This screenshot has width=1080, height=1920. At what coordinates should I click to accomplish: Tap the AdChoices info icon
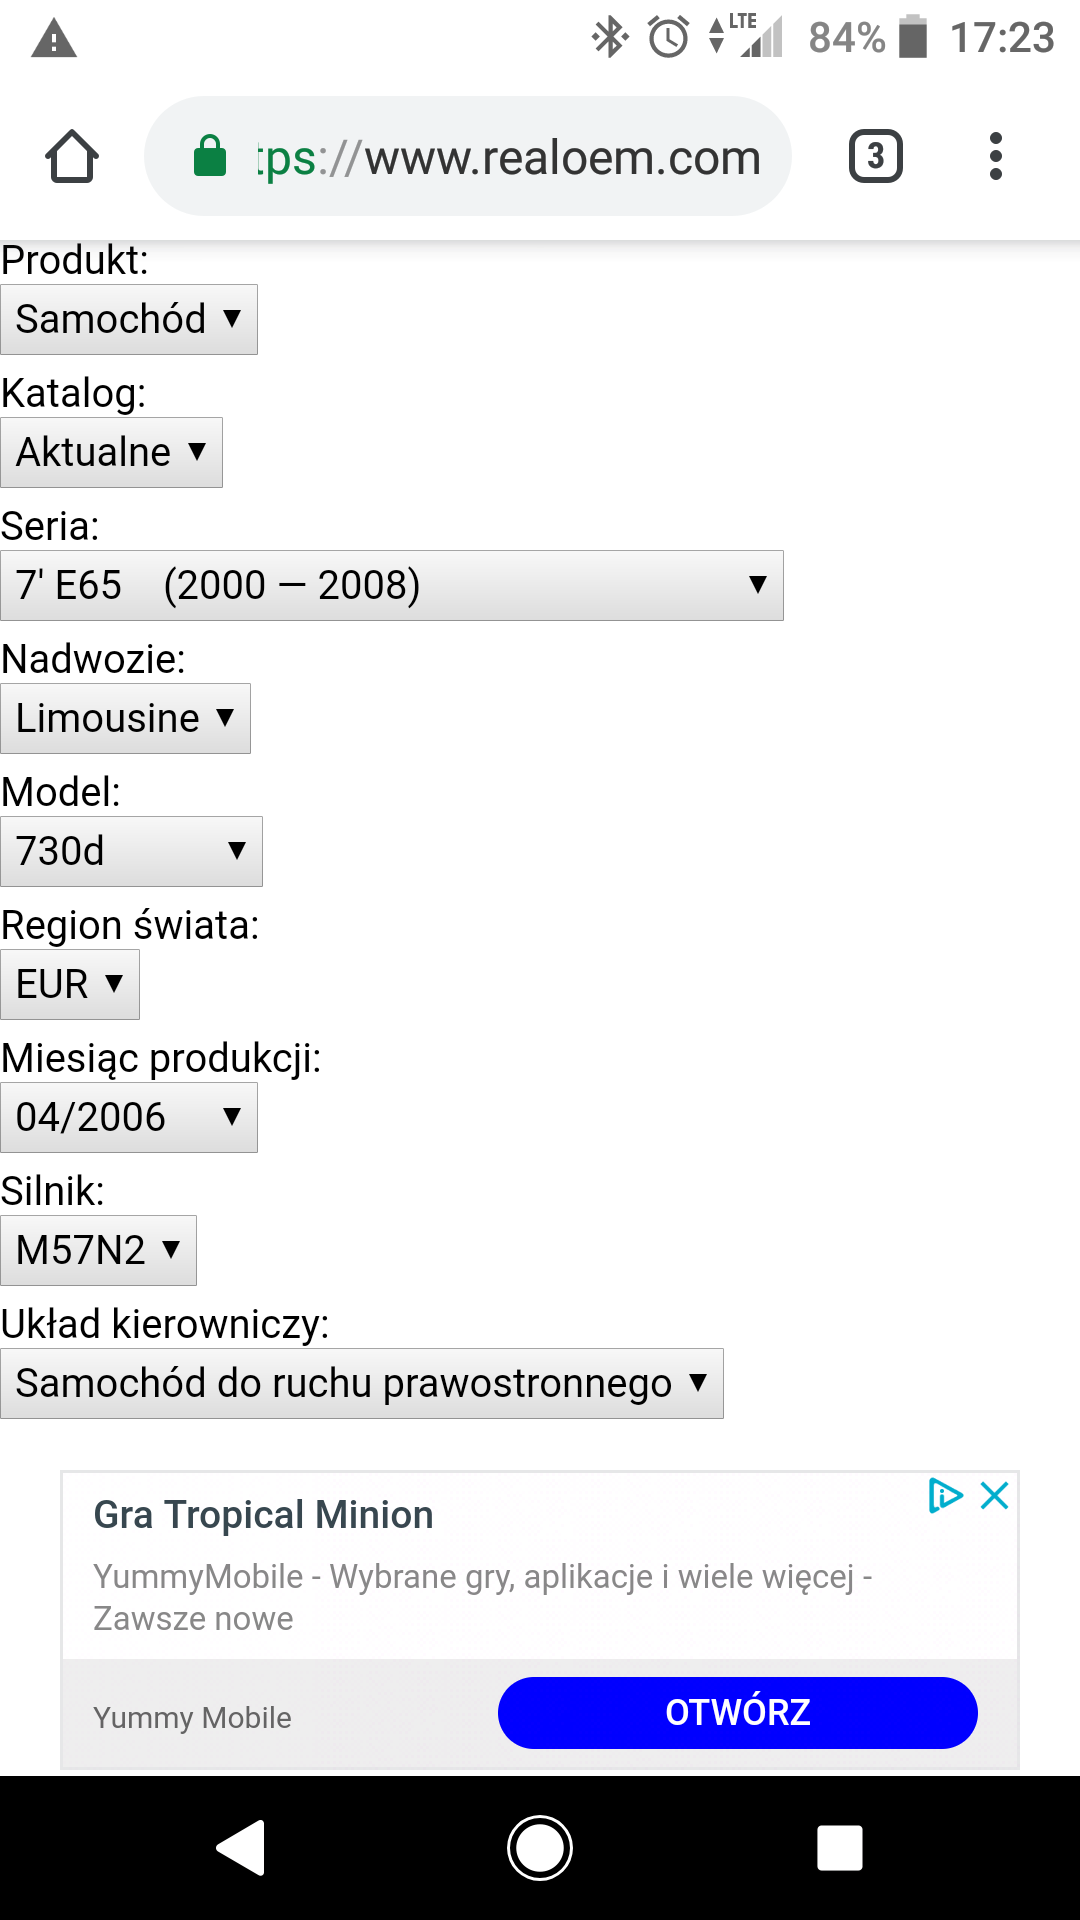945,1496
